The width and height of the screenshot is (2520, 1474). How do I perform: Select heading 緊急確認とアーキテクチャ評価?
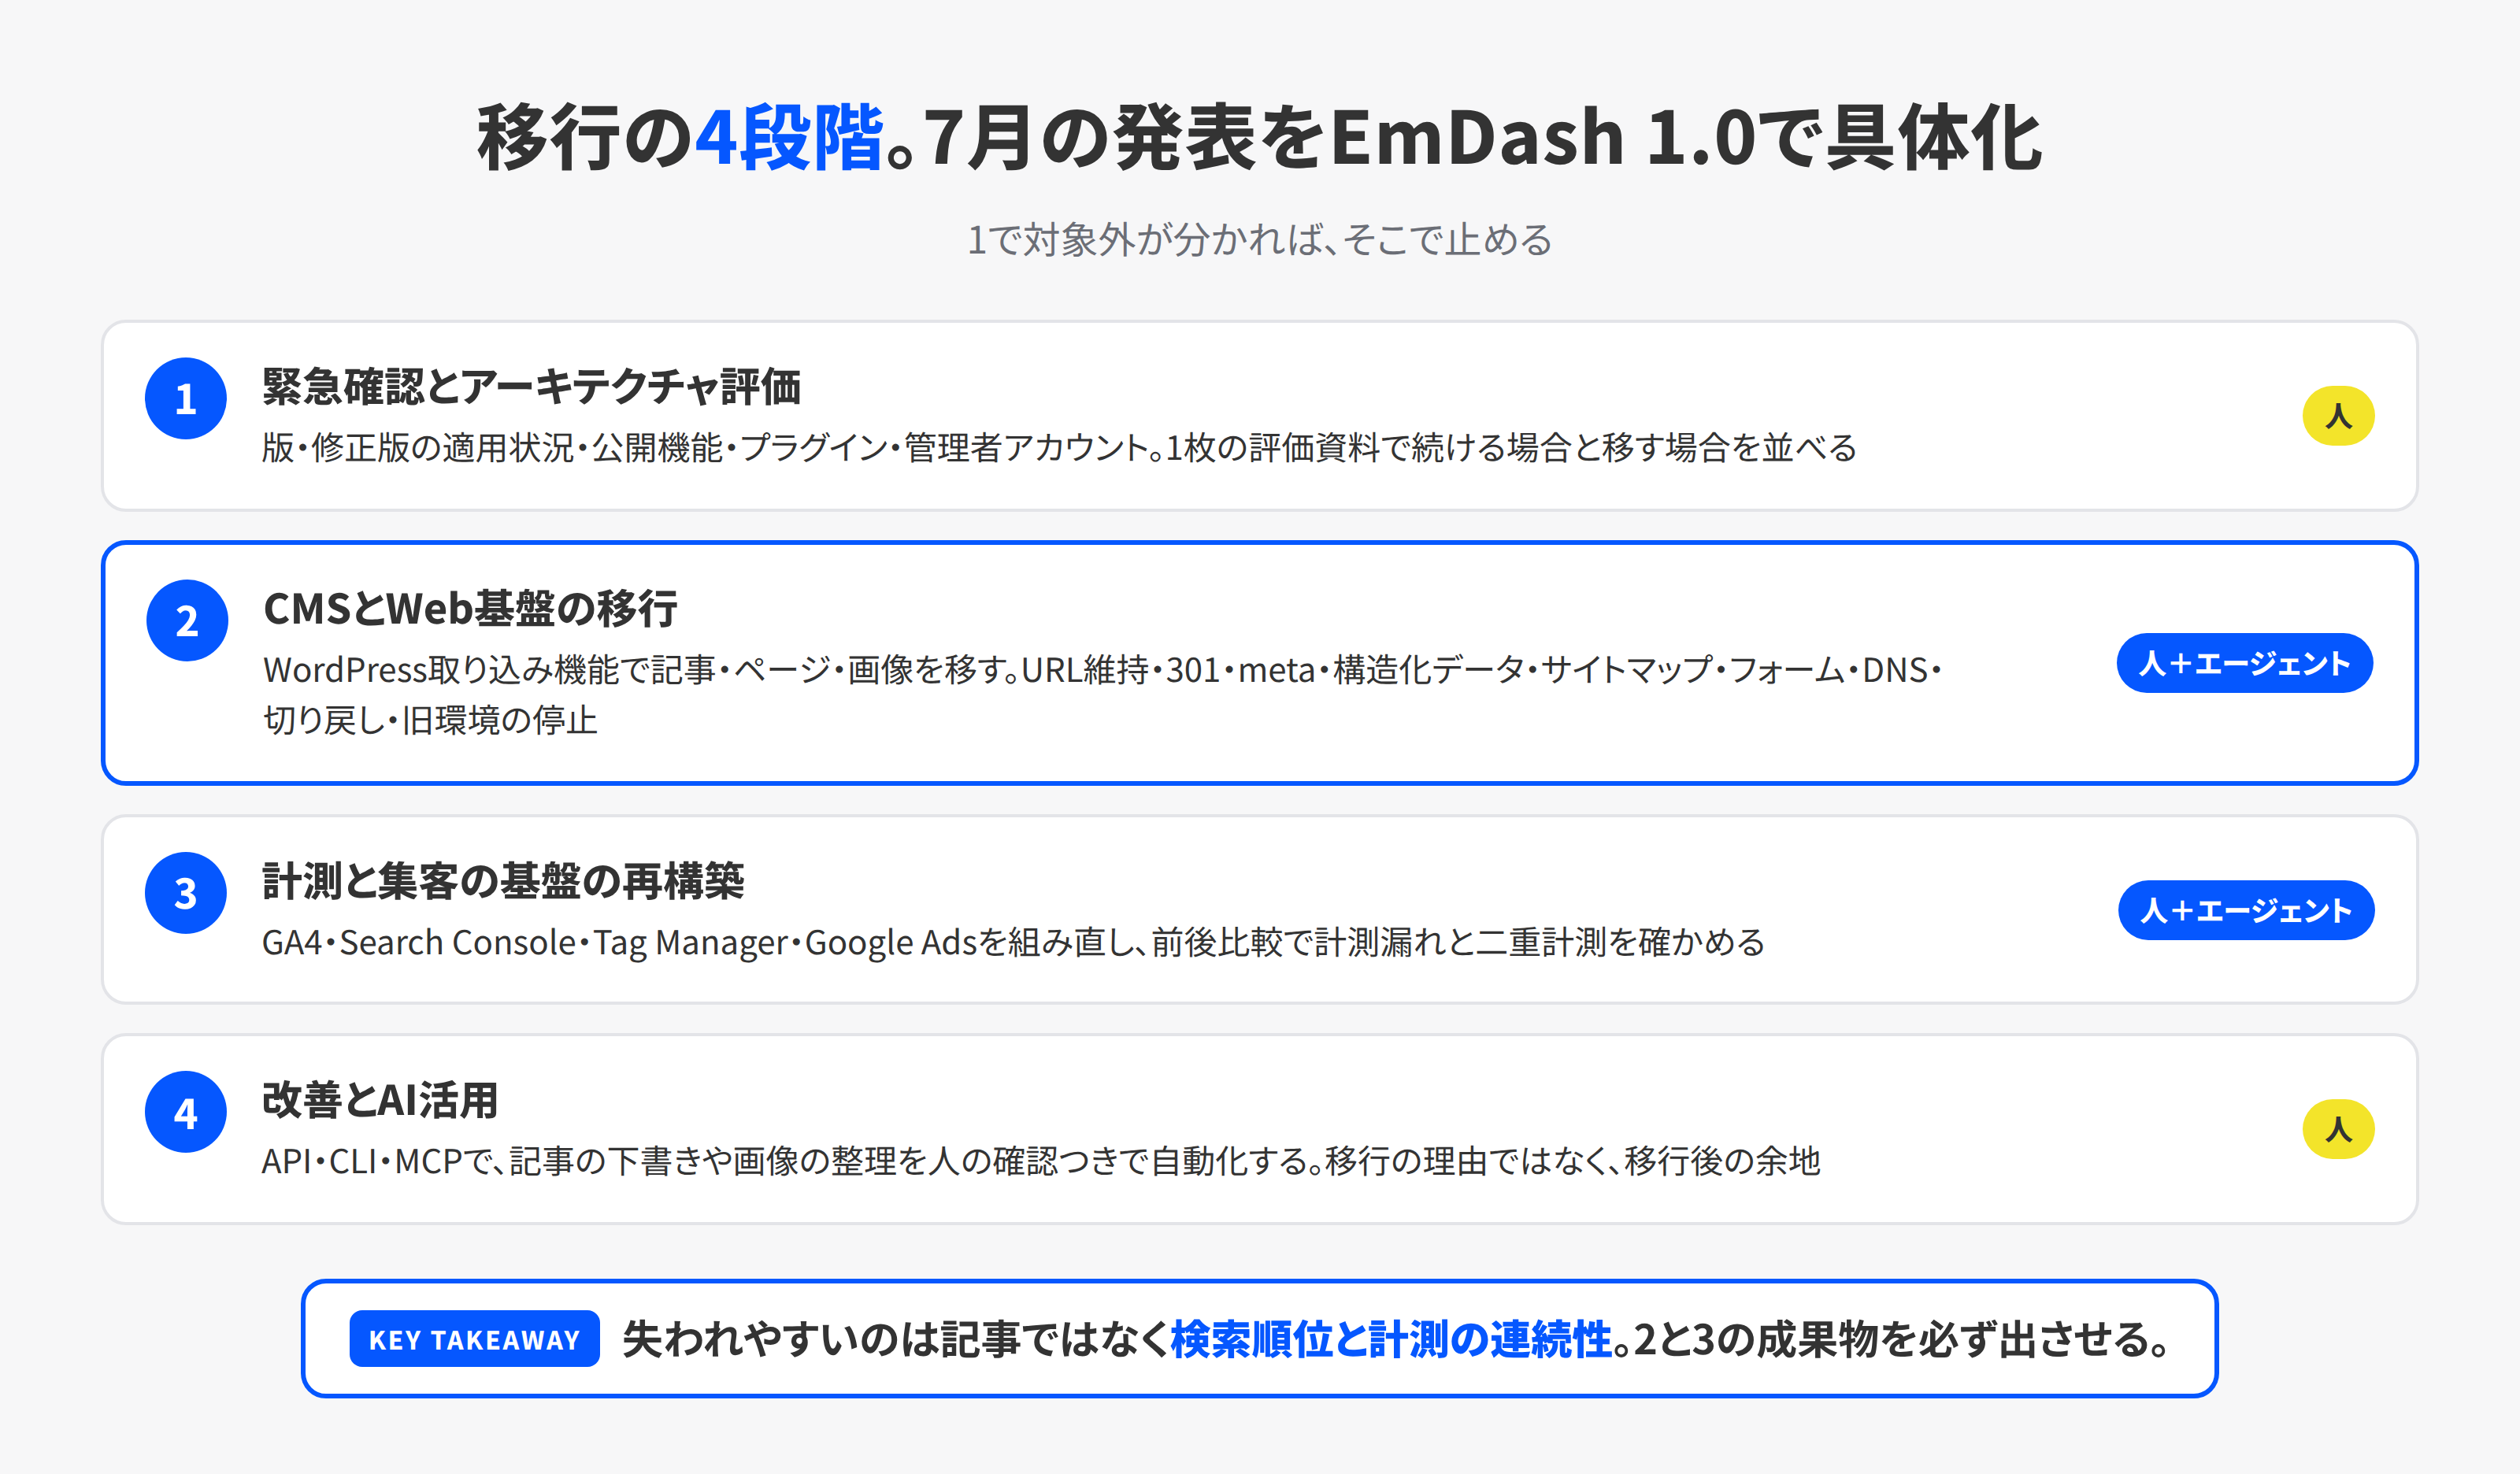pos(531,387)
